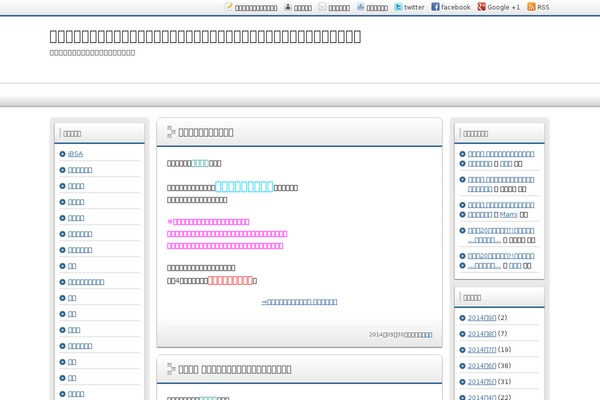This screenshot has width=600, height=400.
Task: Click the large blog title heading
Action: [205, 37]
